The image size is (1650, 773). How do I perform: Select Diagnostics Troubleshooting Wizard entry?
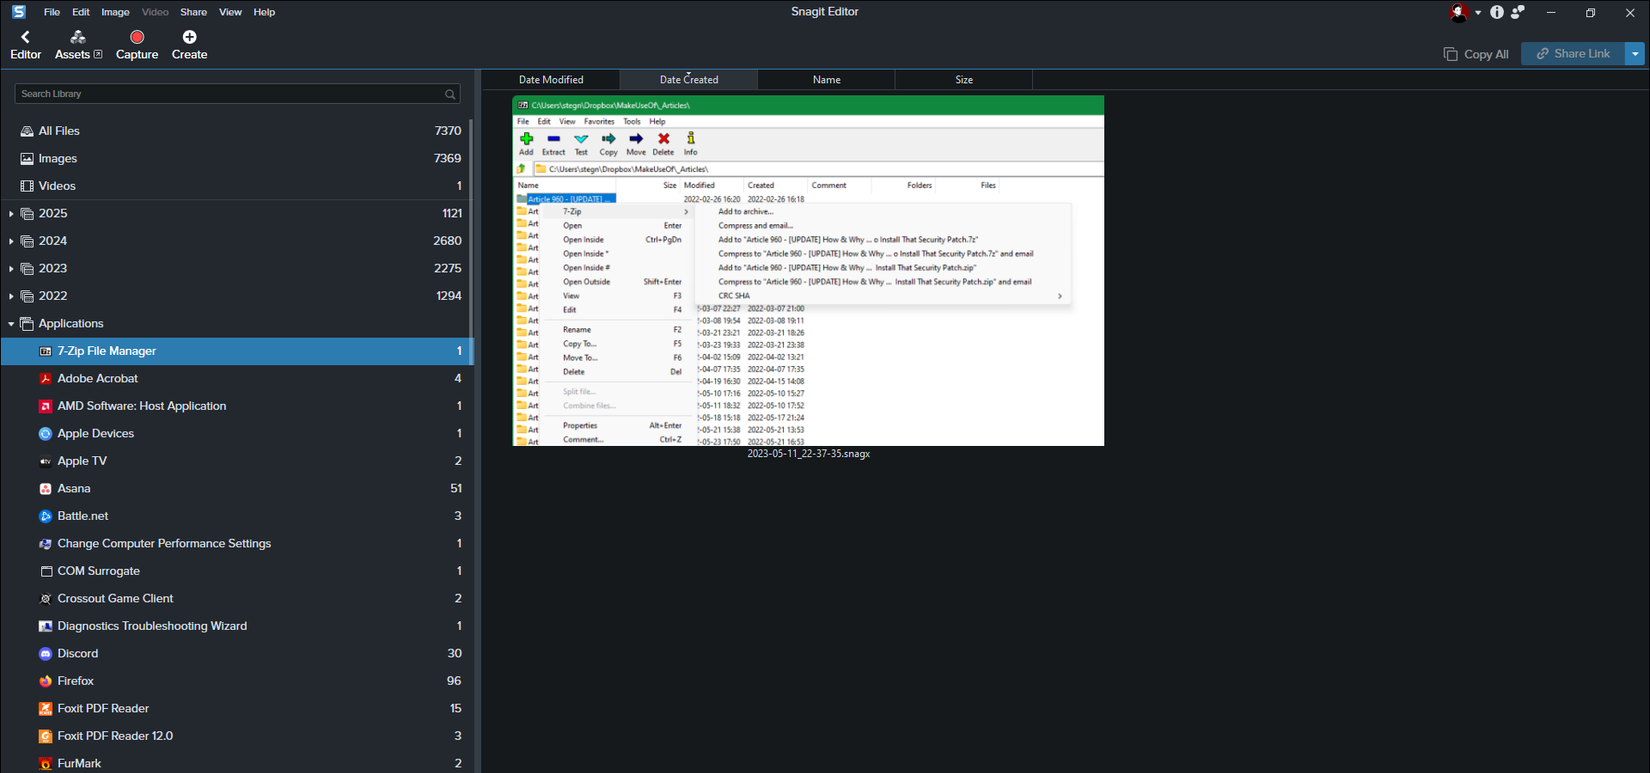pos(236,626)
